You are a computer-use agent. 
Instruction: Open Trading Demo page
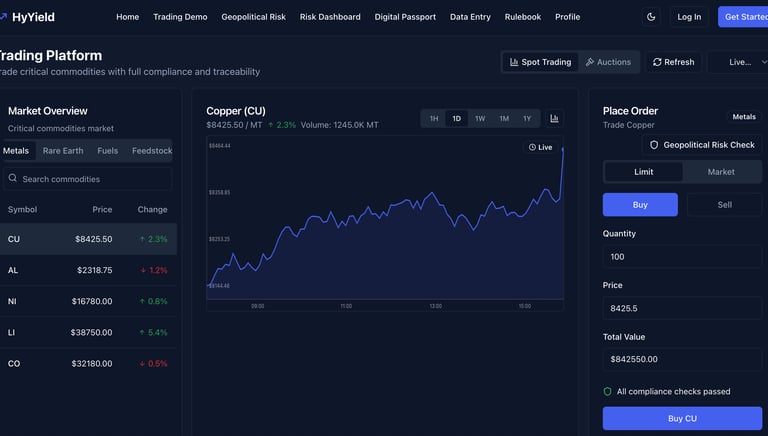point(180,17)
